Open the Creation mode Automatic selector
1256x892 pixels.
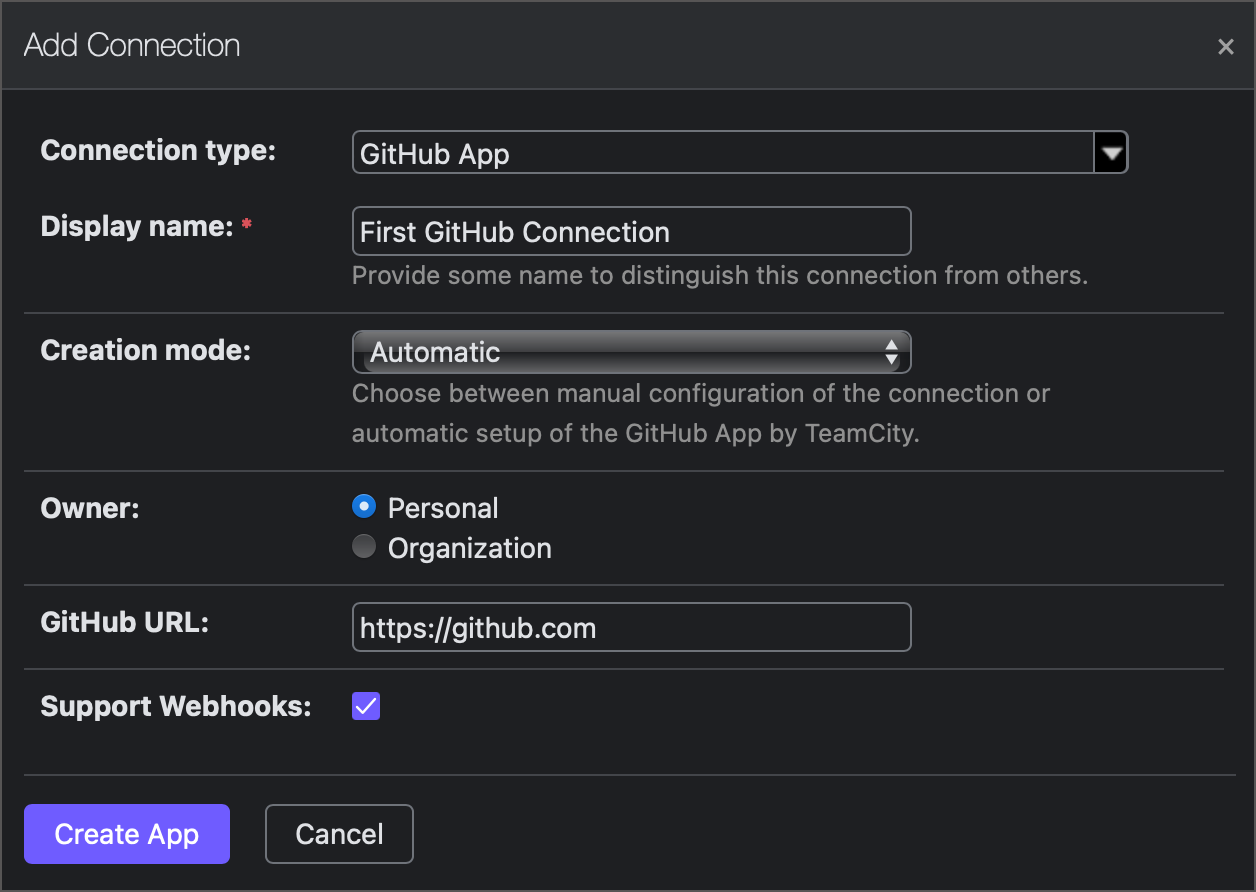click(x=631, y=352)
